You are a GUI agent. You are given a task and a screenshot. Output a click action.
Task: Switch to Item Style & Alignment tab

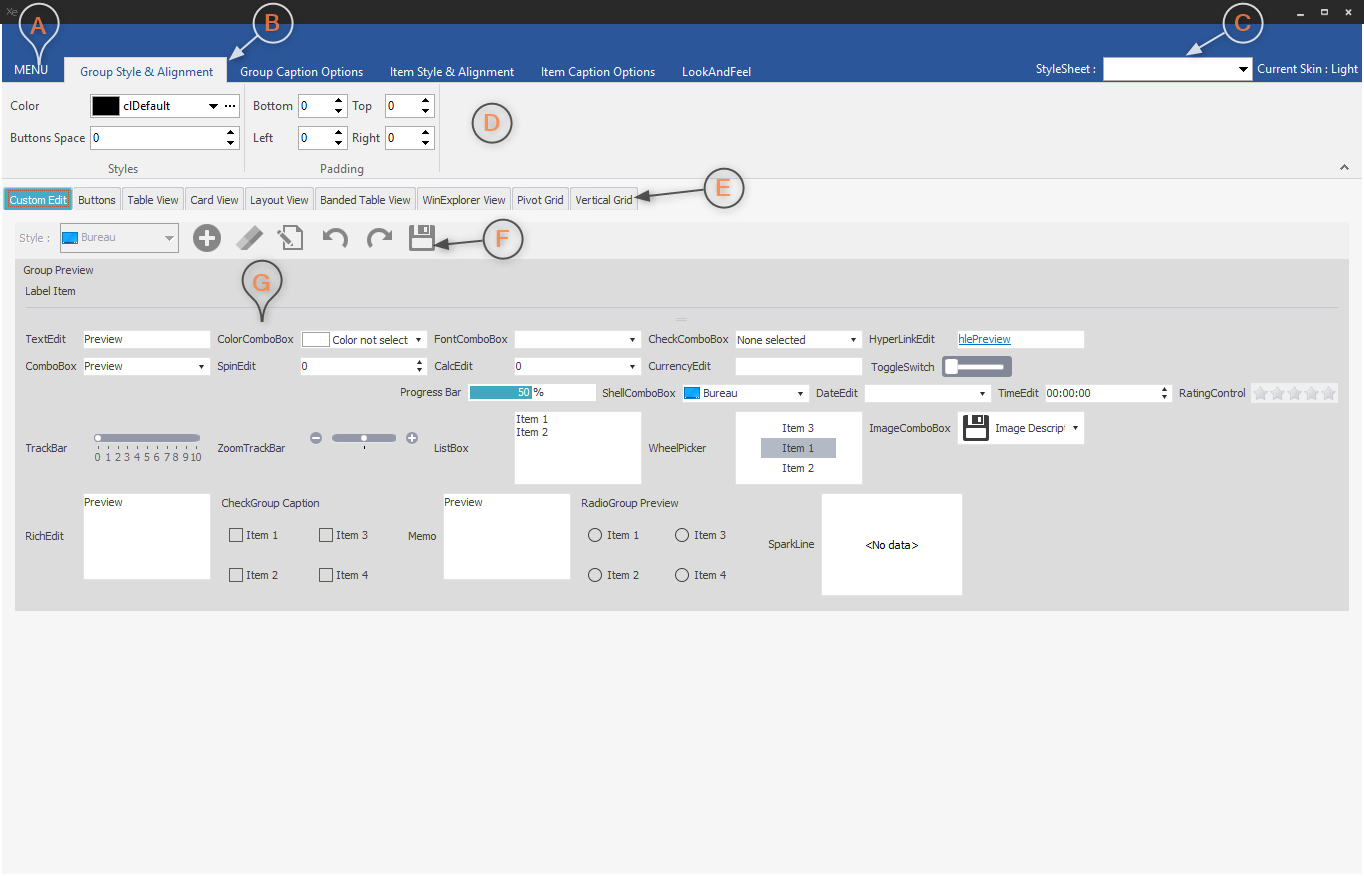452,72
